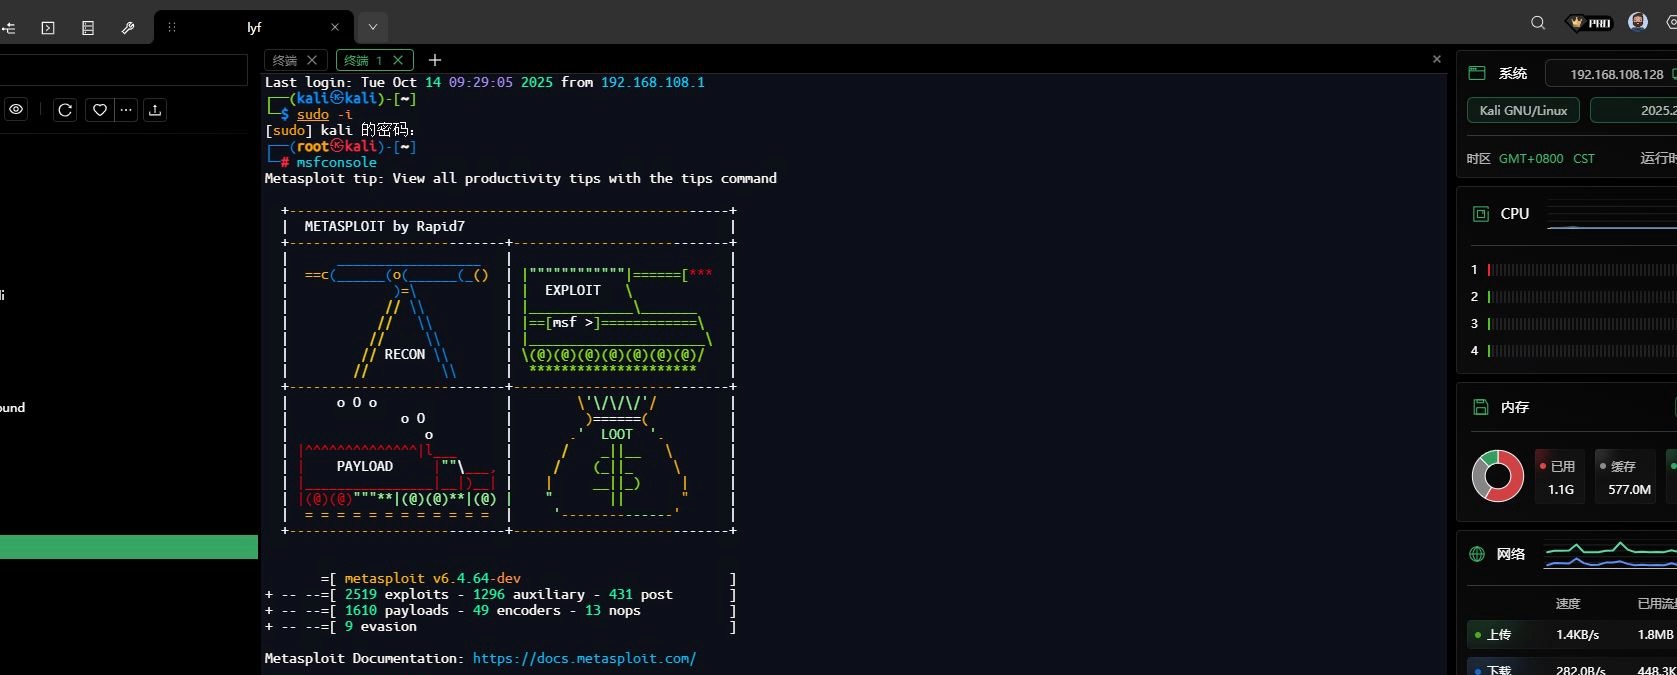Open the user avatar profile
This screenshot has height=675, width=1677.
[1638, 22]
